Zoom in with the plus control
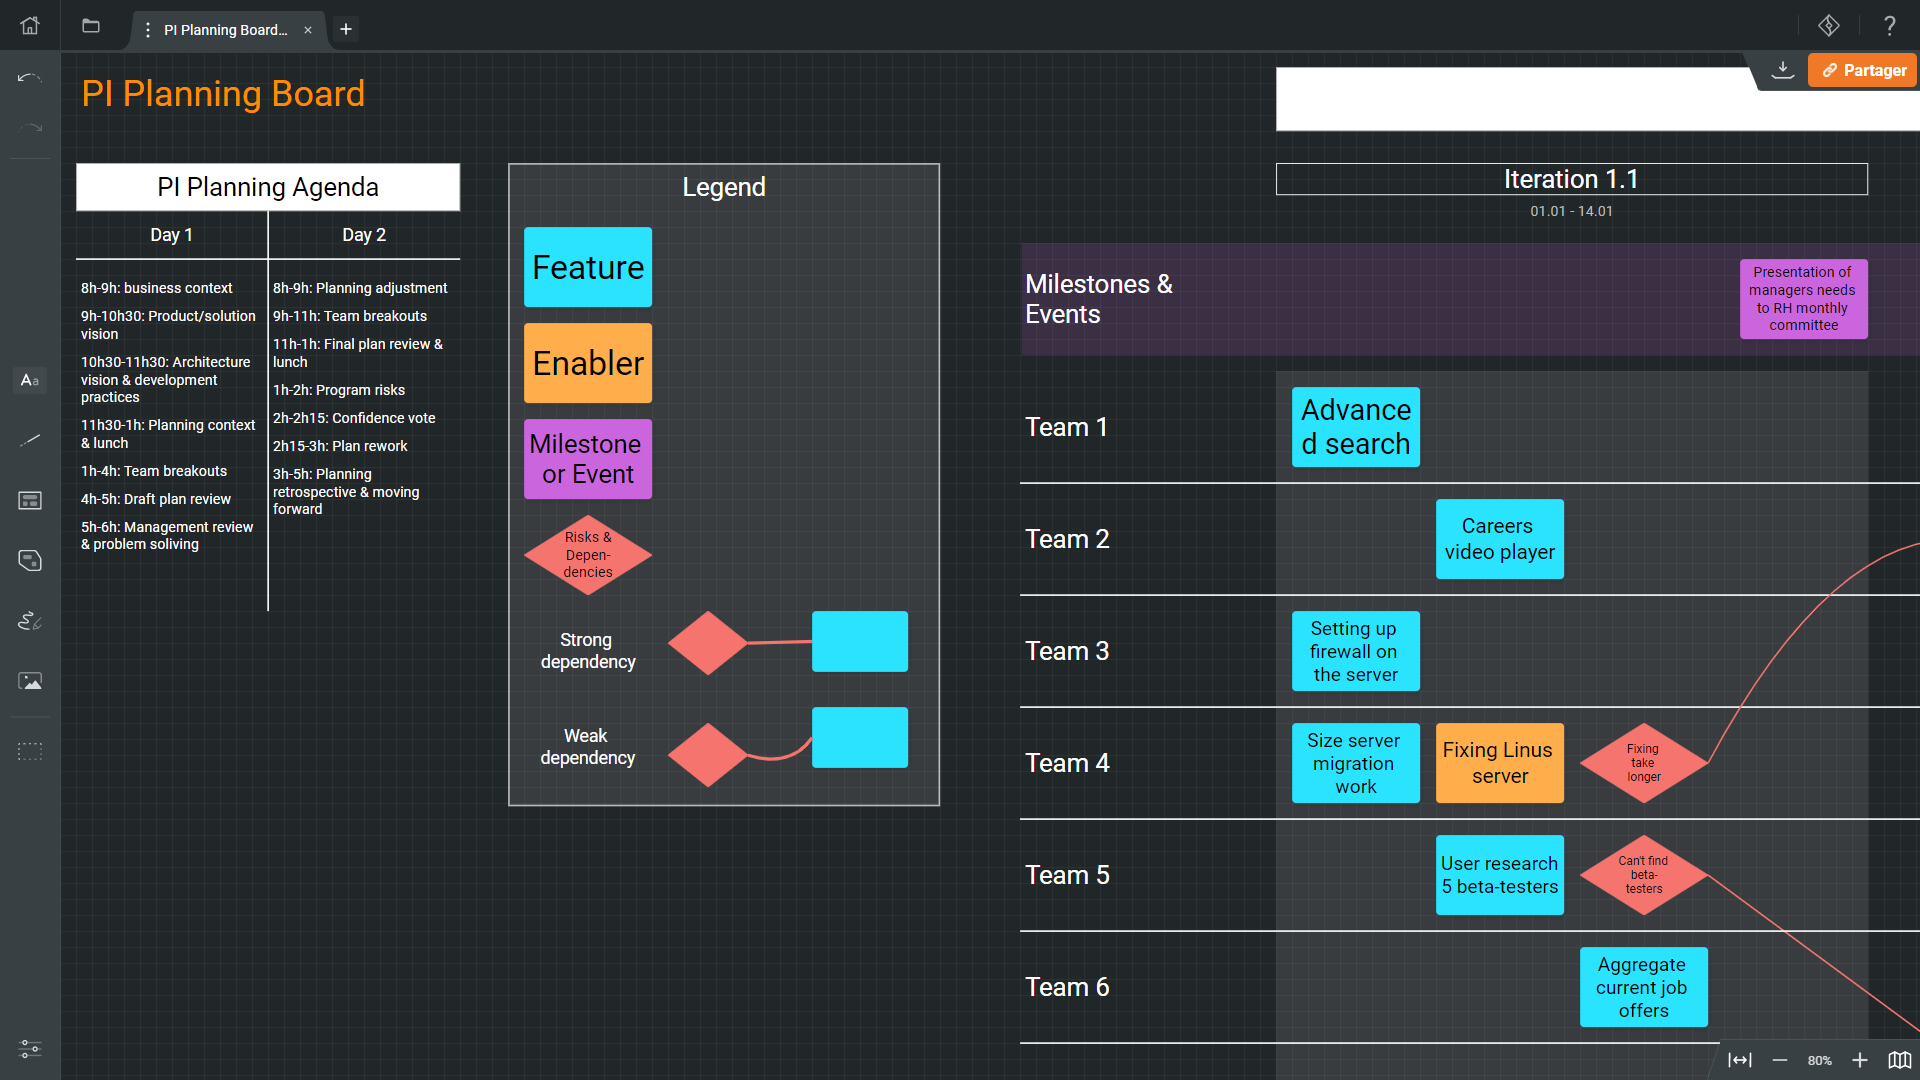 click(1859, 1060)
